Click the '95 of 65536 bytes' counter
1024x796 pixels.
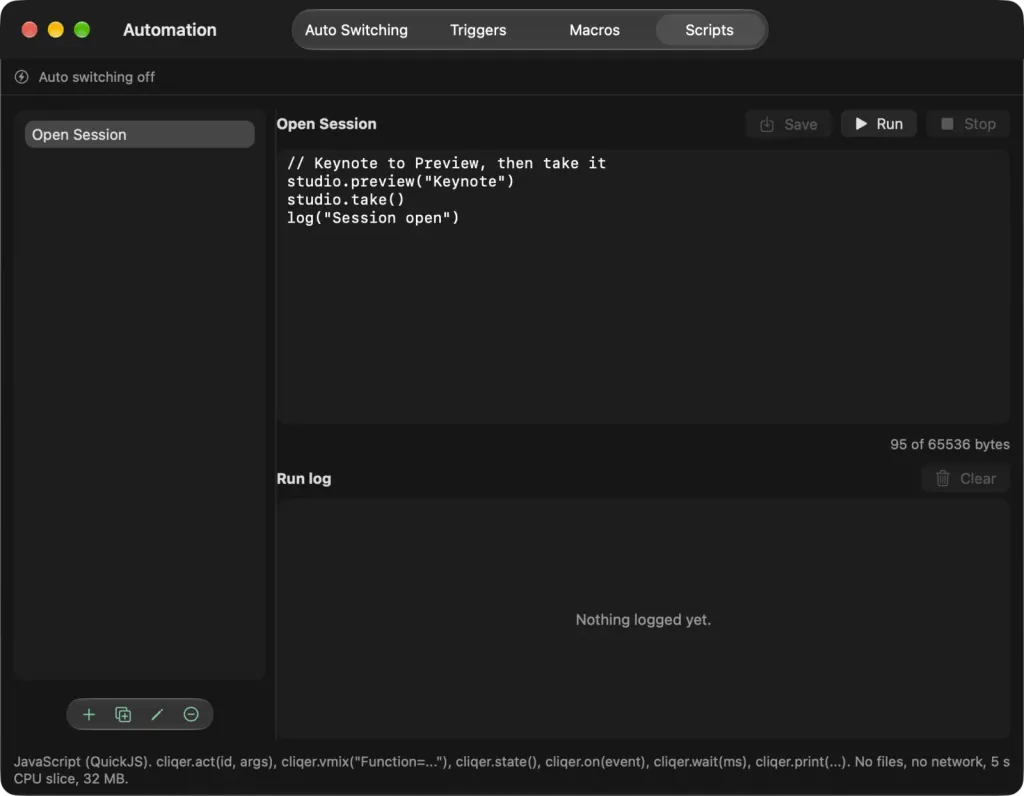(x=950, y=444)
